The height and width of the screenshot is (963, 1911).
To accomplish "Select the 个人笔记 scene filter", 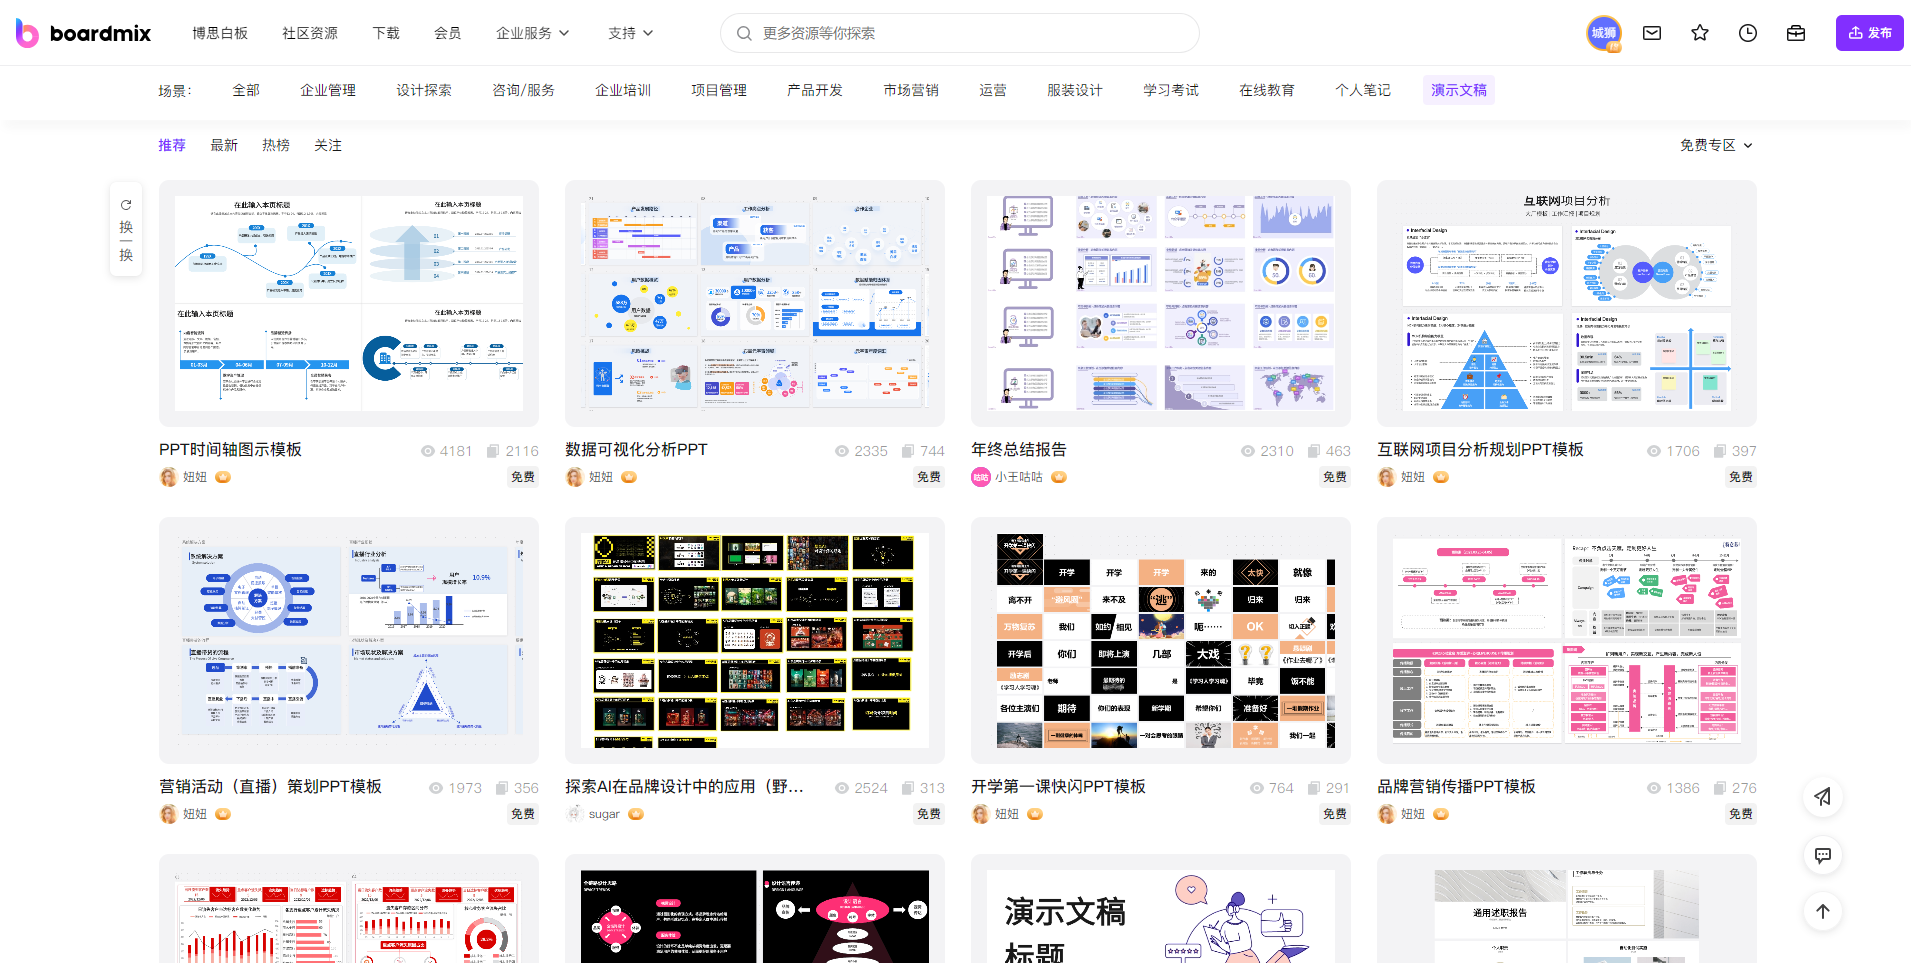I will point(1363,90).
